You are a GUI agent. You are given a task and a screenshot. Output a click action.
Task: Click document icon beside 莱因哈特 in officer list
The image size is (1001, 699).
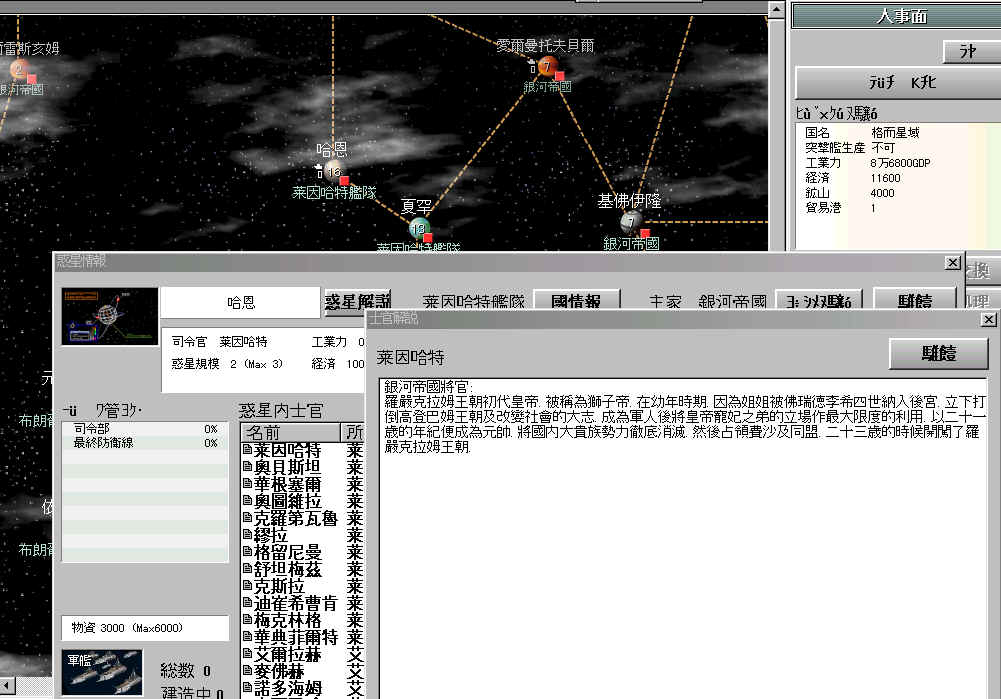(x=247, y=449)
